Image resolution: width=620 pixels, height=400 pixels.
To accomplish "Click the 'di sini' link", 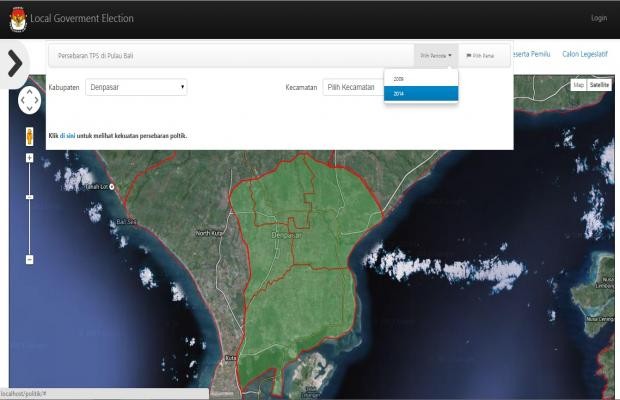I will click(67, 135).
